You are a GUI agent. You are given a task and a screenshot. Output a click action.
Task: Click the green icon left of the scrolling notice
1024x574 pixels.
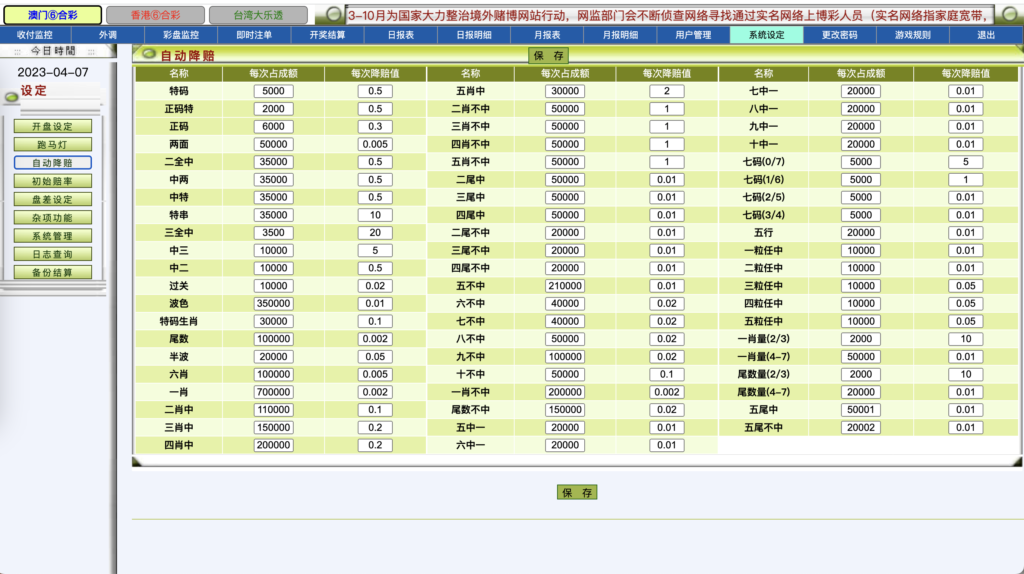coord(334,16)
